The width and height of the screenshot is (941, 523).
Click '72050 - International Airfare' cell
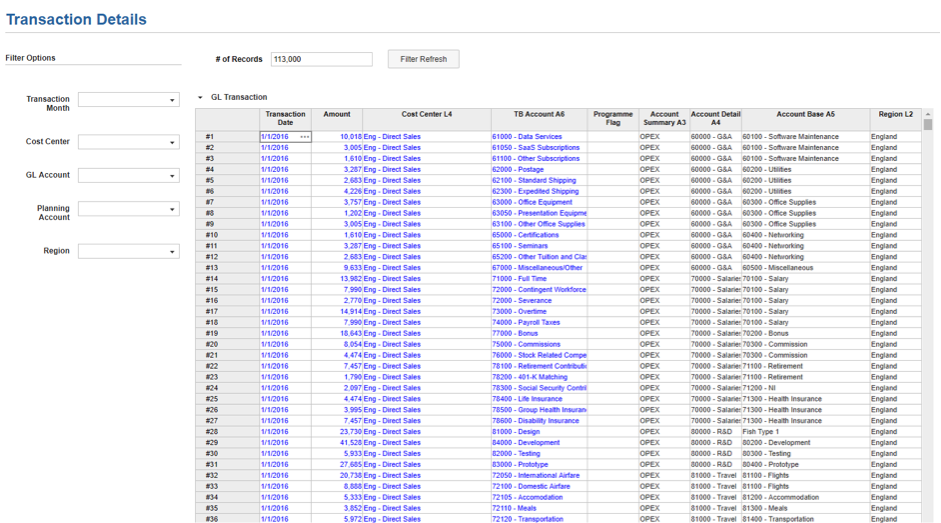539,476
